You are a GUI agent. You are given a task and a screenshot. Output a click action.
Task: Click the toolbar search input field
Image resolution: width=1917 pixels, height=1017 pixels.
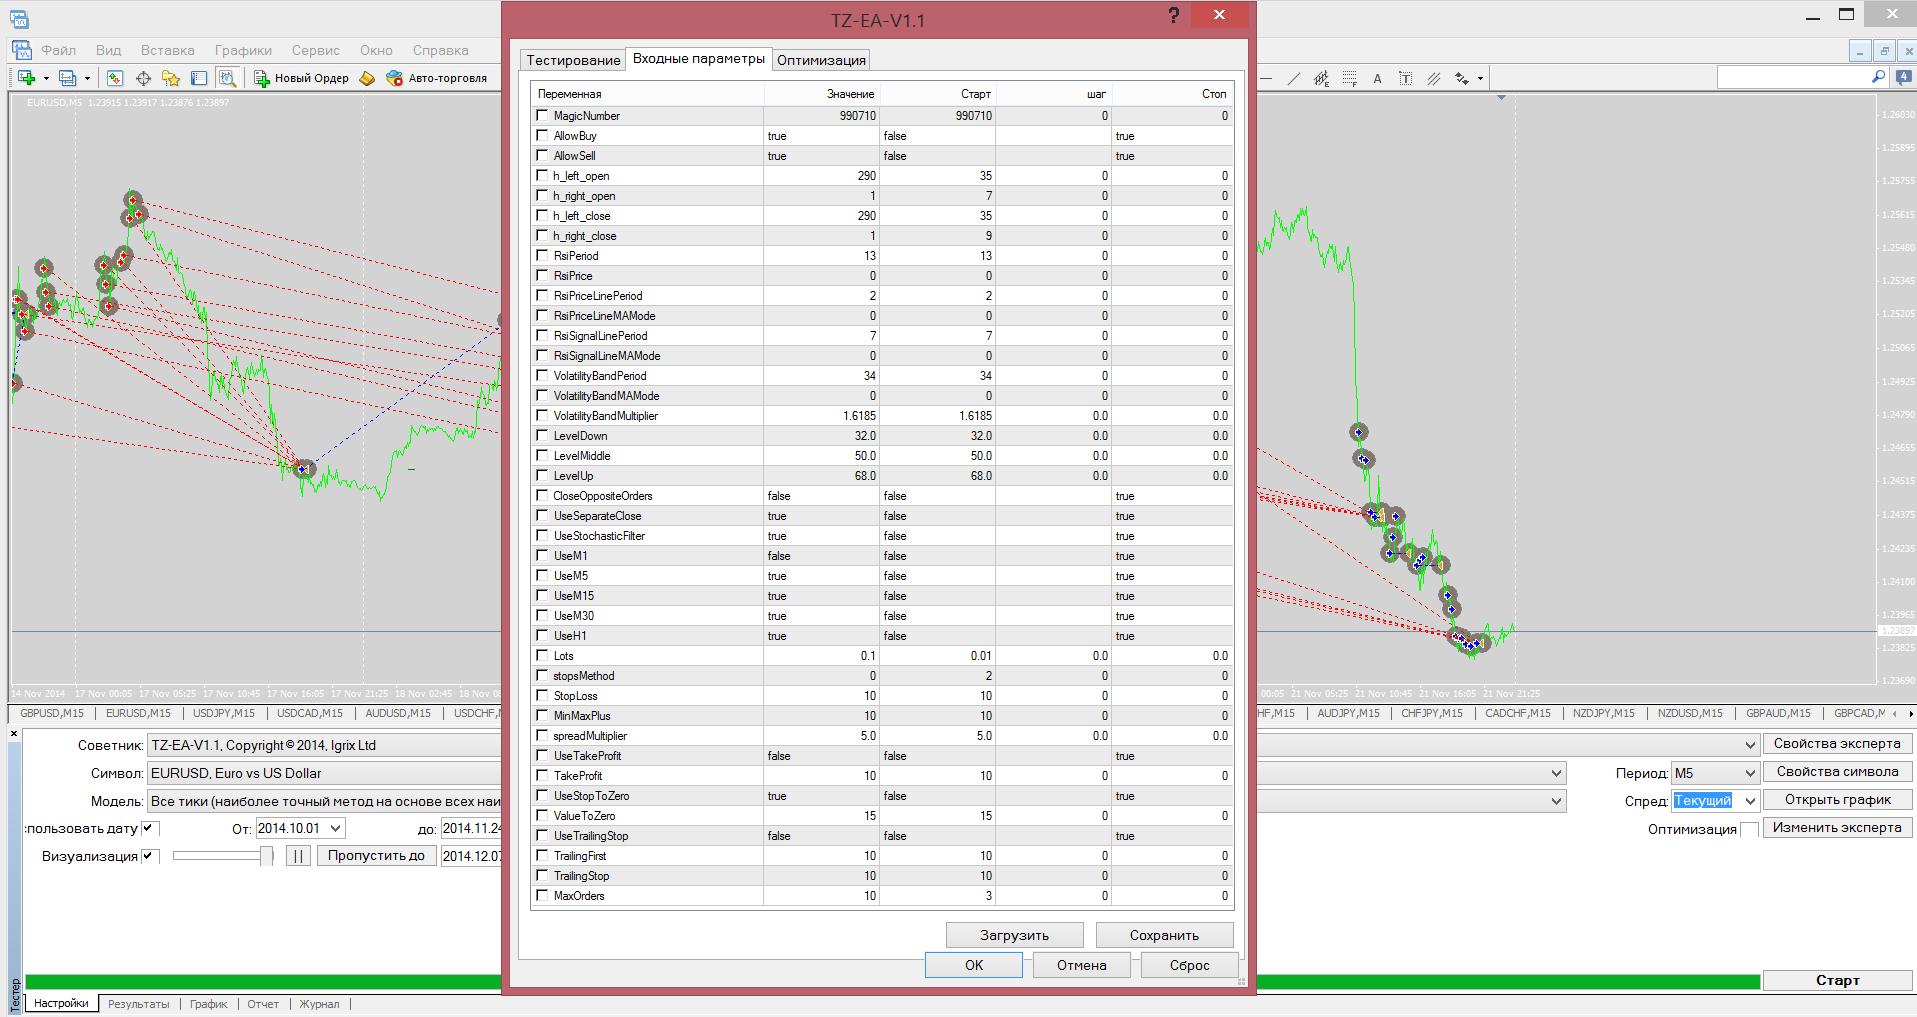tap(1794, 77)
